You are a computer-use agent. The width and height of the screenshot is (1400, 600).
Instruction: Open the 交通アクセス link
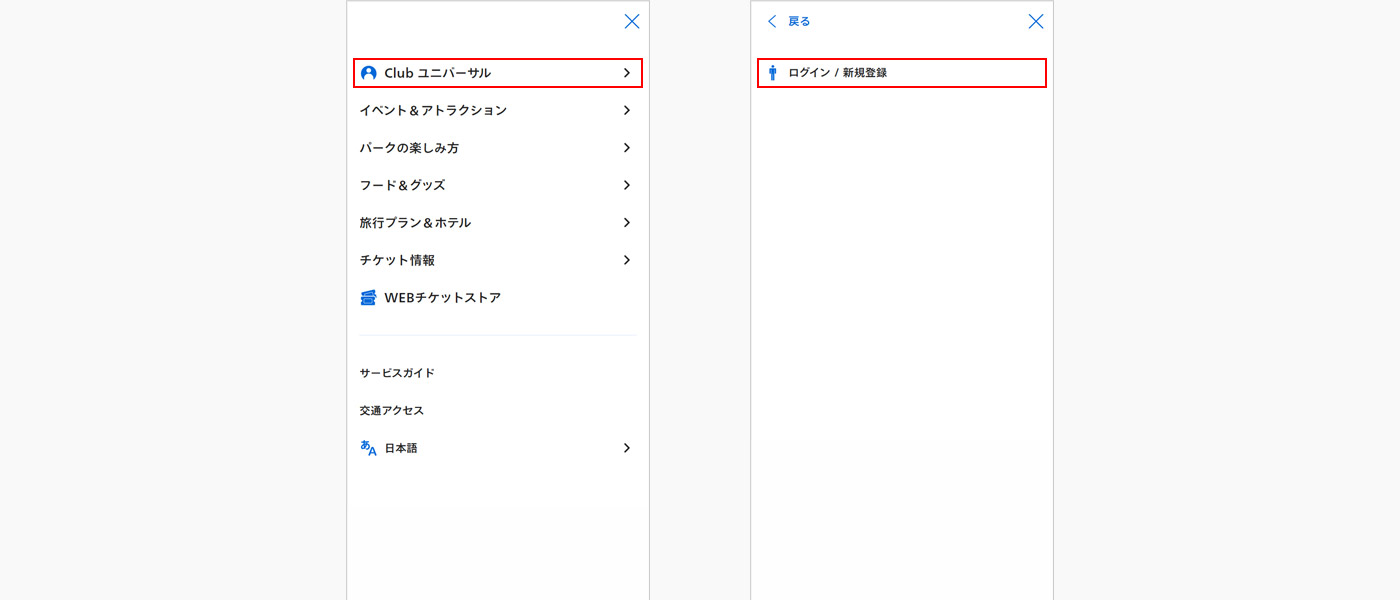[x=392, y=411]
